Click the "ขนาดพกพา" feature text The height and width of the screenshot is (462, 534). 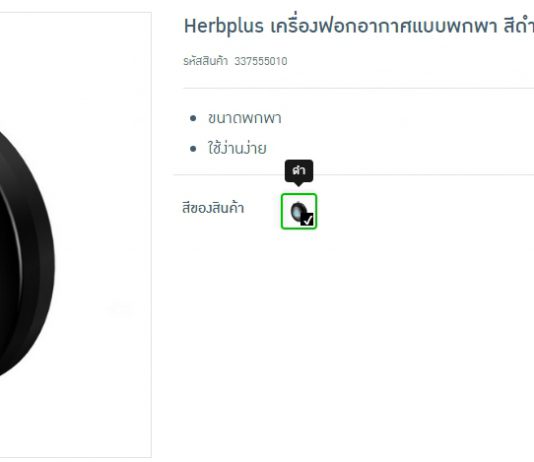[x=245, y=118]
